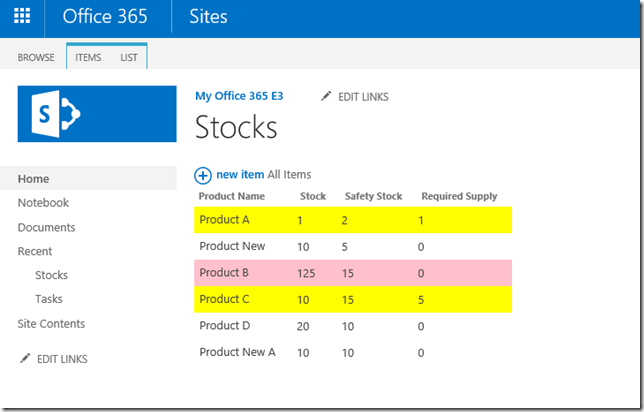Click the Office 365 brand link
This screenshot has width=644, height=412.
point(104,17)
